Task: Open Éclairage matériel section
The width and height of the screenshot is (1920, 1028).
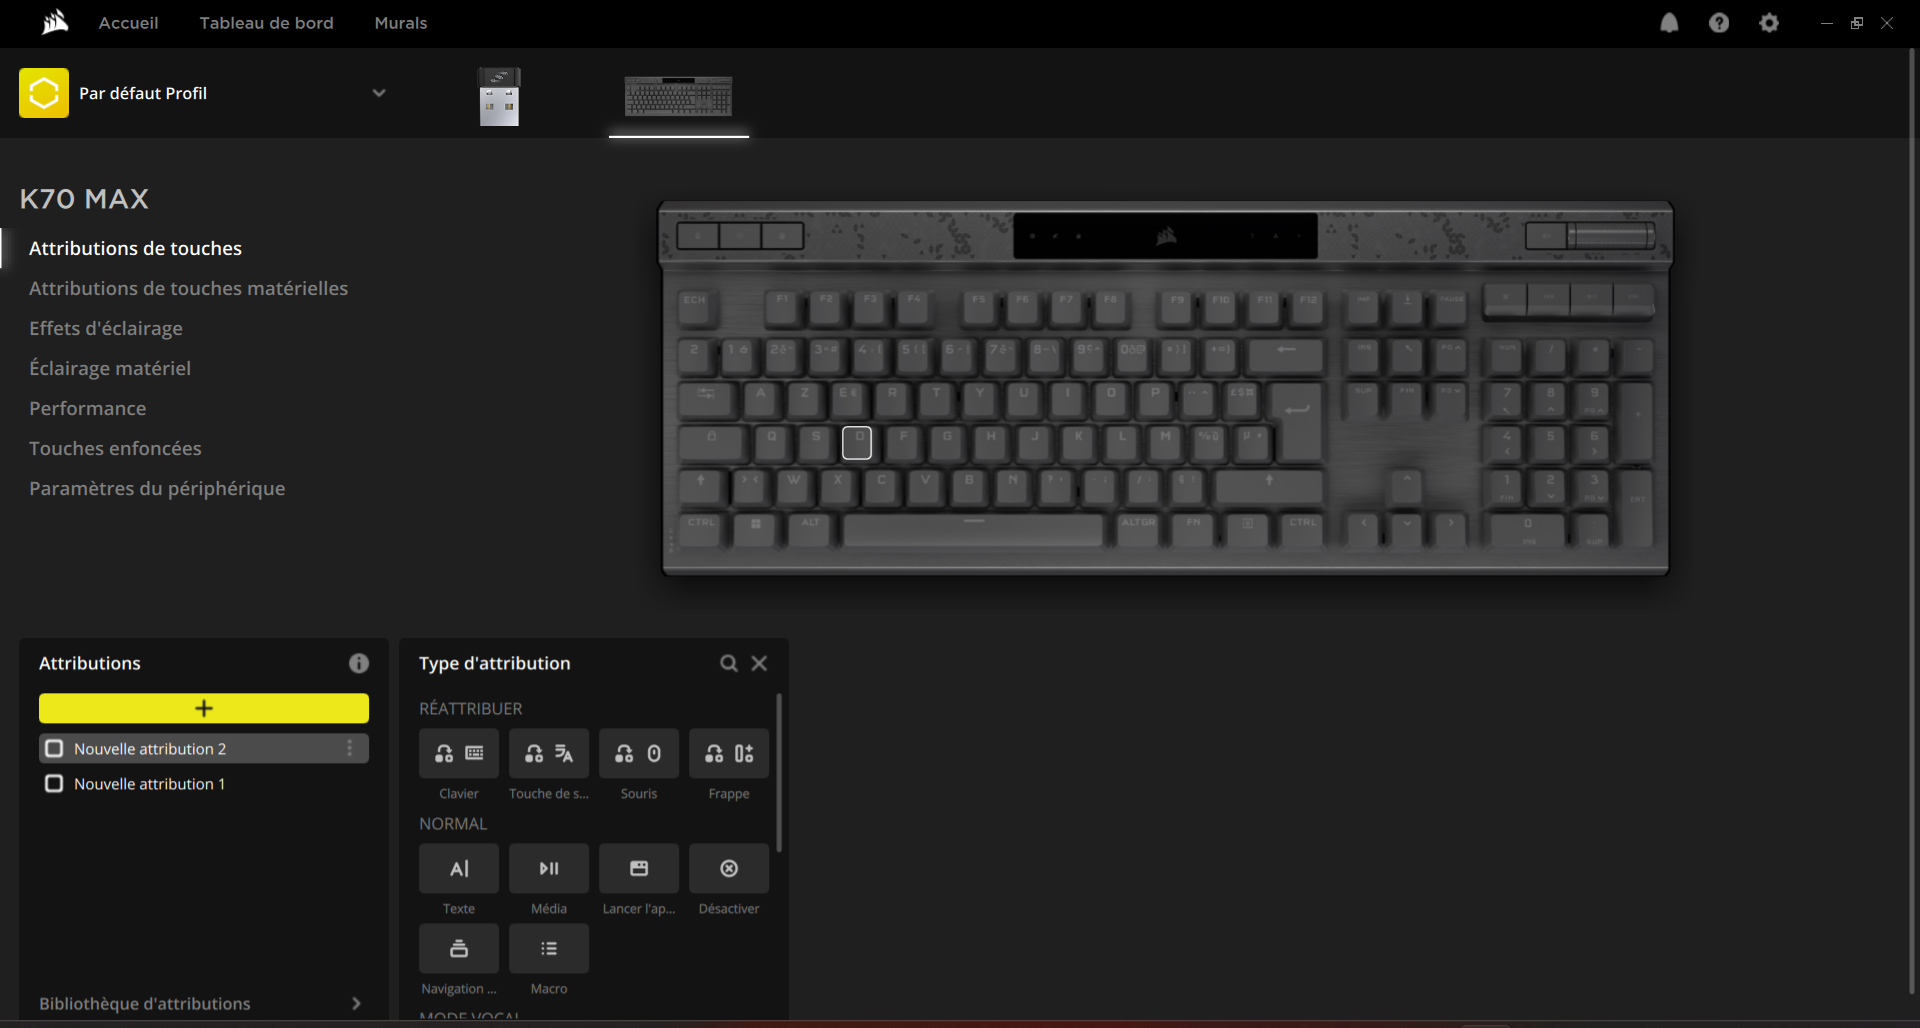Action: pyautogui.click(x=110, y=368)
